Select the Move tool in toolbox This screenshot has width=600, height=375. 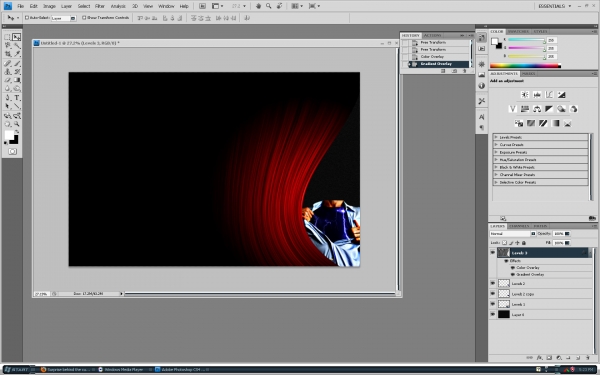tap(16, 37)
